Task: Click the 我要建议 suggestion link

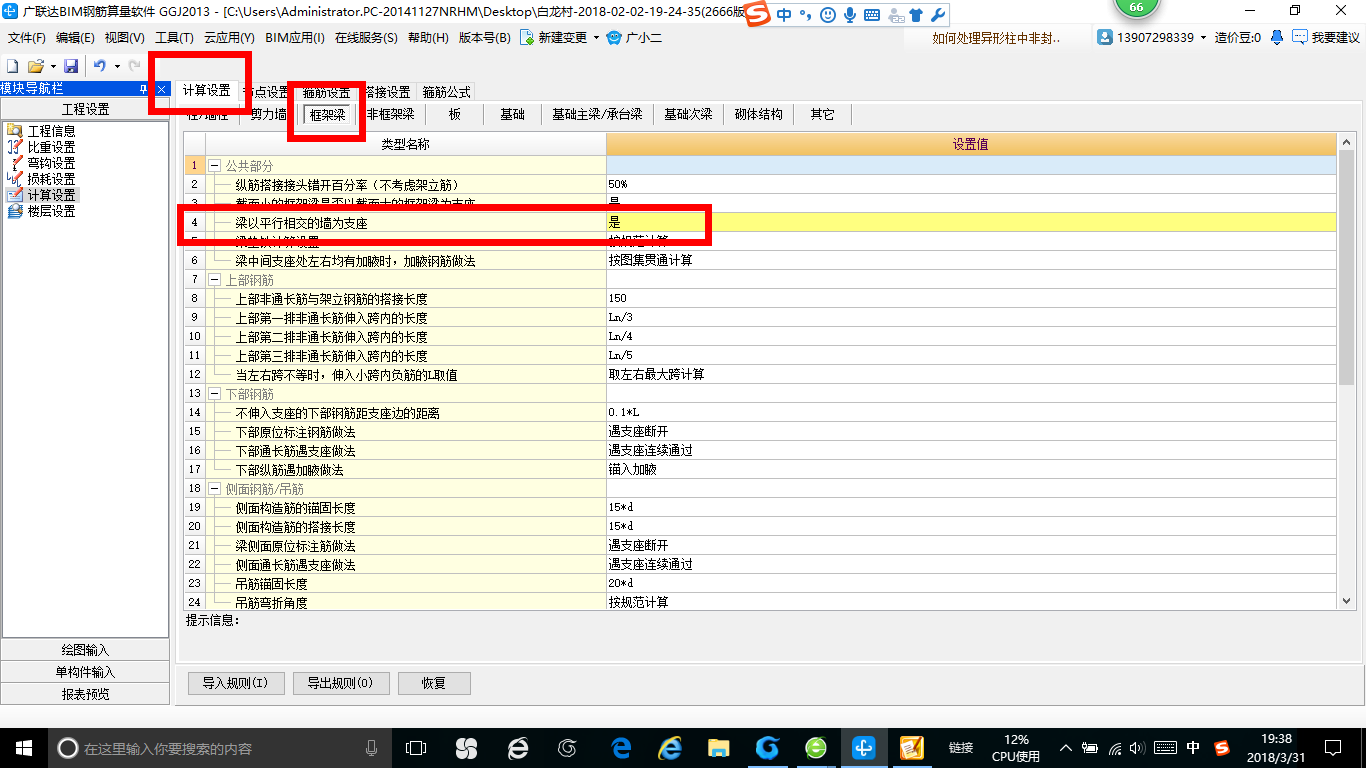Action: [x=1326, y=37]
